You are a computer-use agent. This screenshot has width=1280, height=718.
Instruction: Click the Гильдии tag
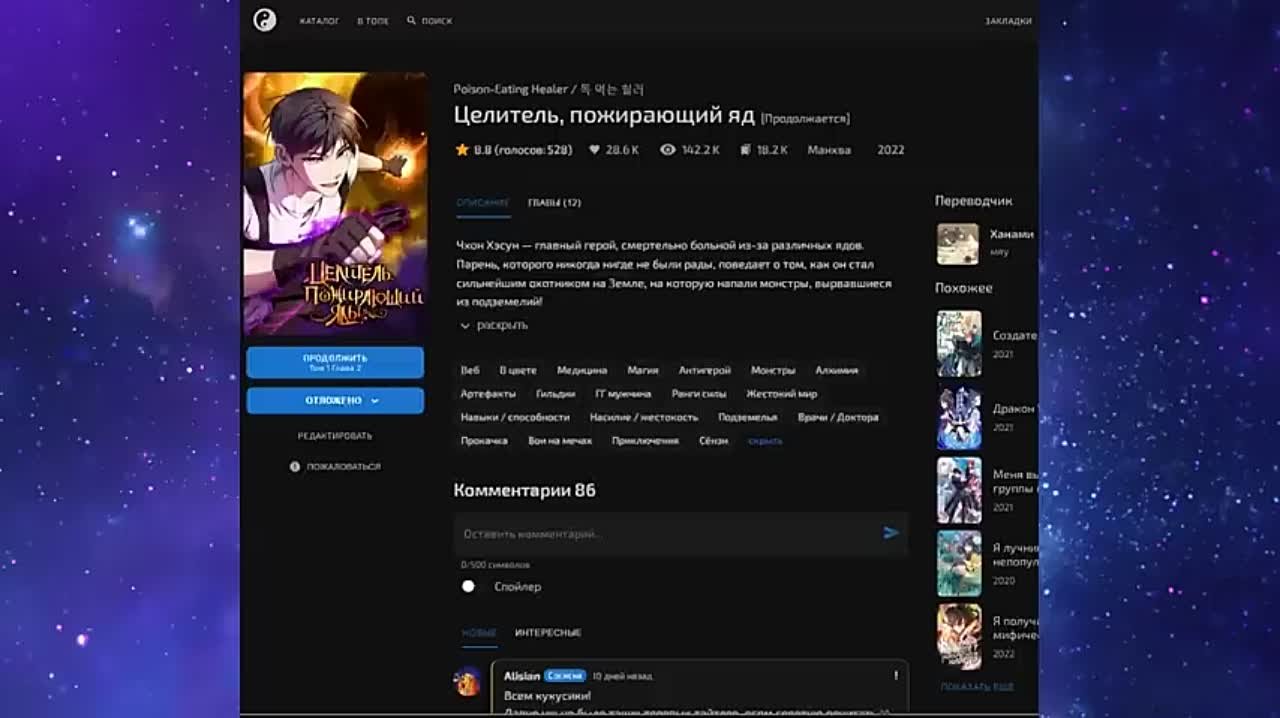[556, 394]
